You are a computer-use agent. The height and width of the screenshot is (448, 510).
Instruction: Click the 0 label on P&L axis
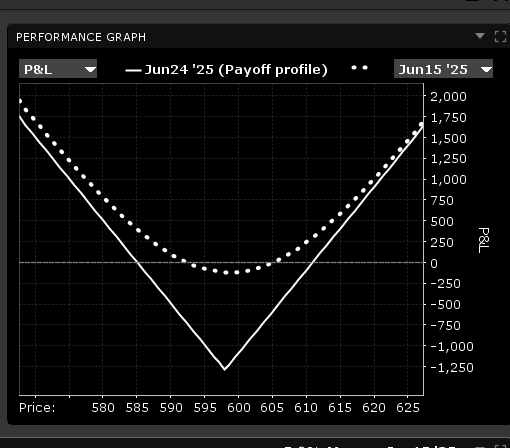tap(434, 264)
